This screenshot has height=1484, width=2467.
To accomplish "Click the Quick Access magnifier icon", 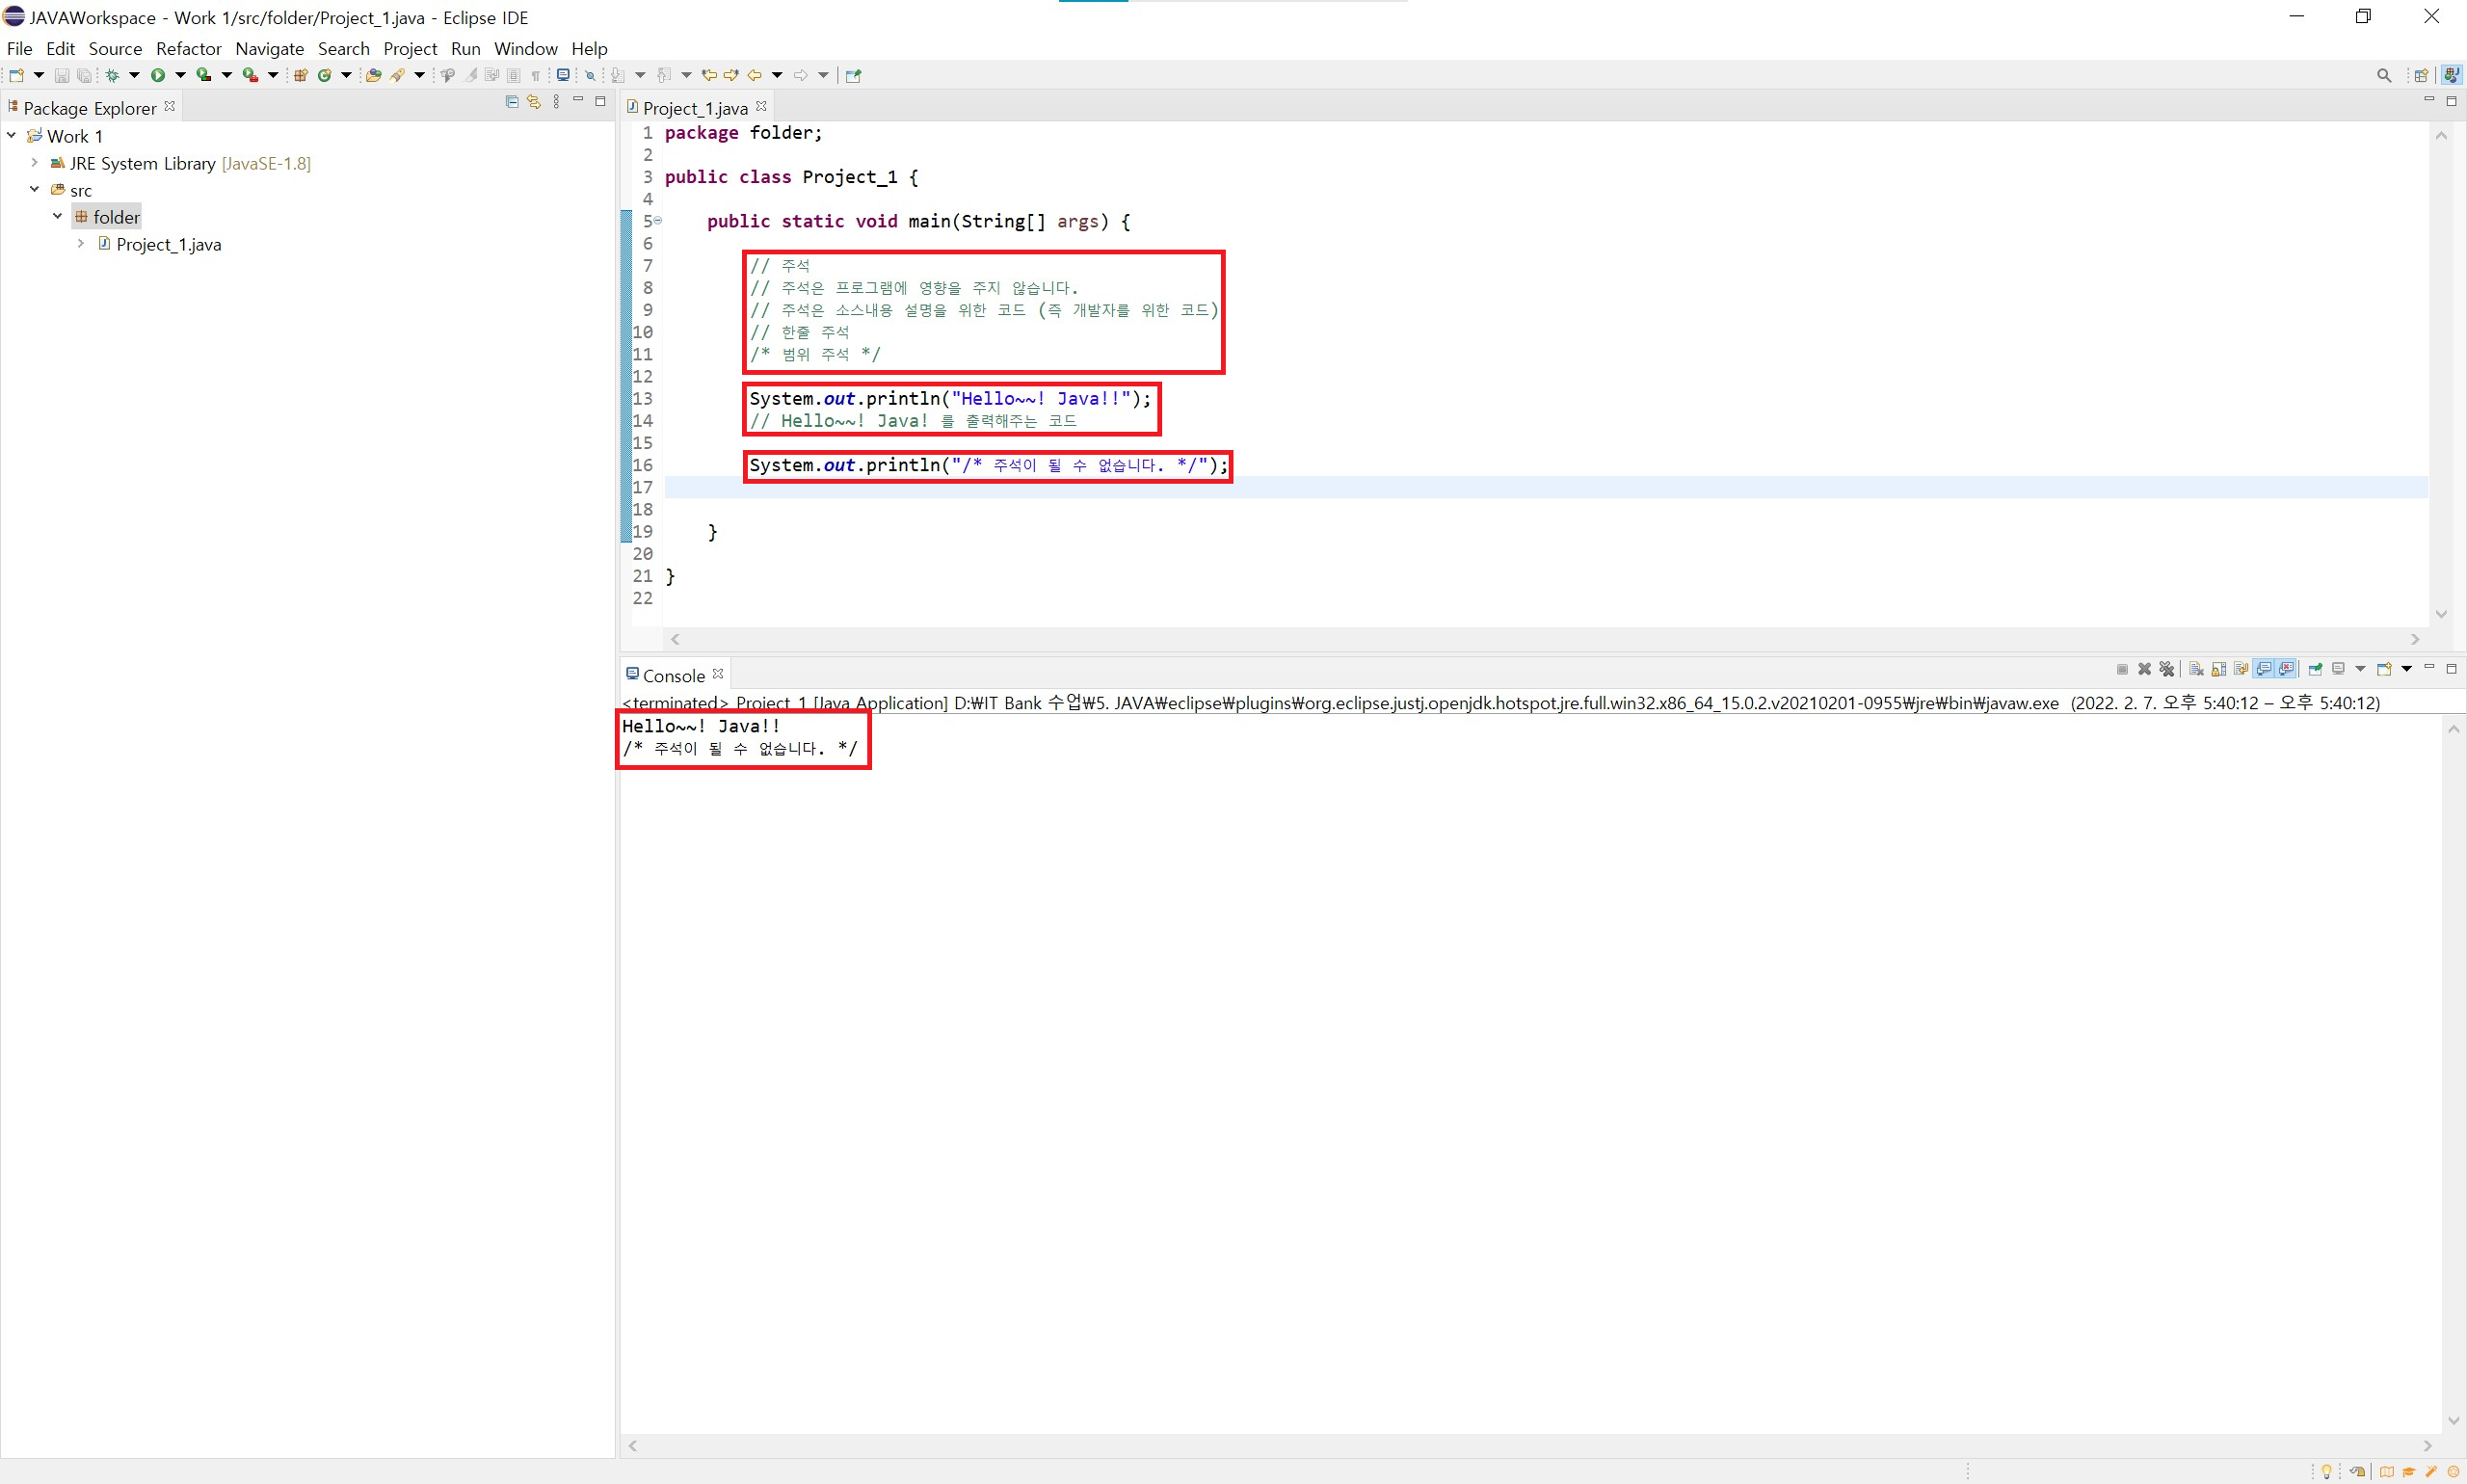I will coord(2384,75).
